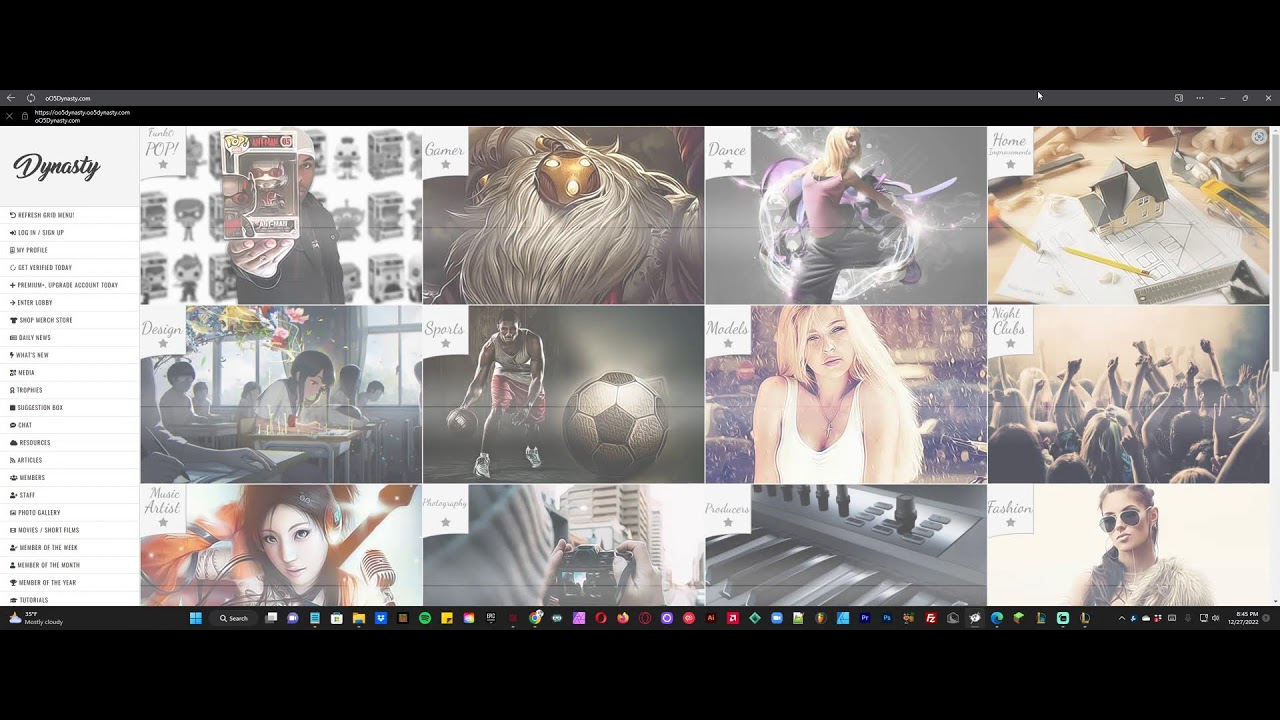Open the browser three-dots menu
The image size is (1280, 720).
[1200, 98]
